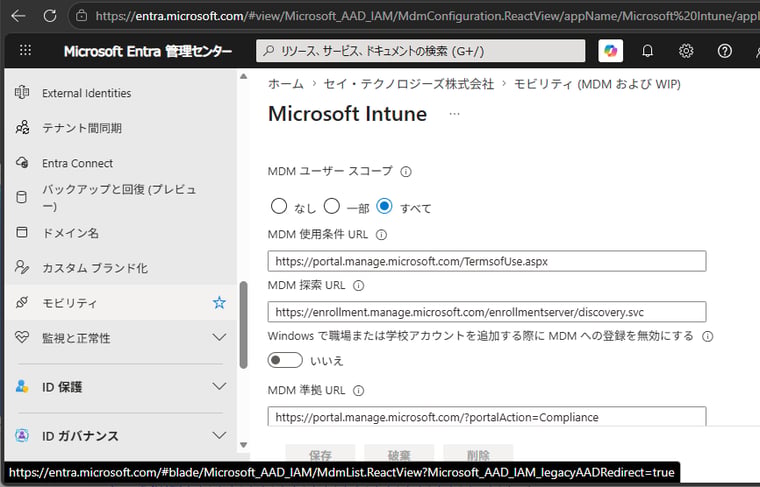This screenshot has height=487, width=760.
Task: Show info for MDM 使用条件 URL
Action: pyautogui.click(x=381, y=235)
